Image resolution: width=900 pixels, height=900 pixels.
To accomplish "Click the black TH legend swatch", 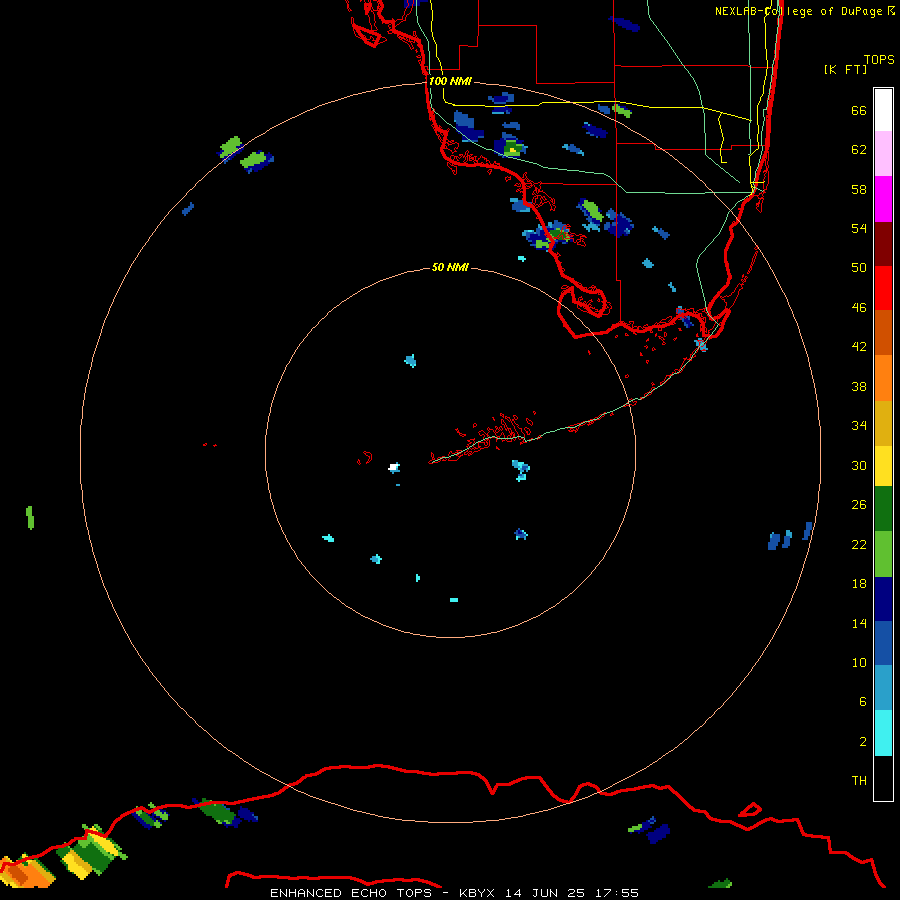I will coord(883,778).
